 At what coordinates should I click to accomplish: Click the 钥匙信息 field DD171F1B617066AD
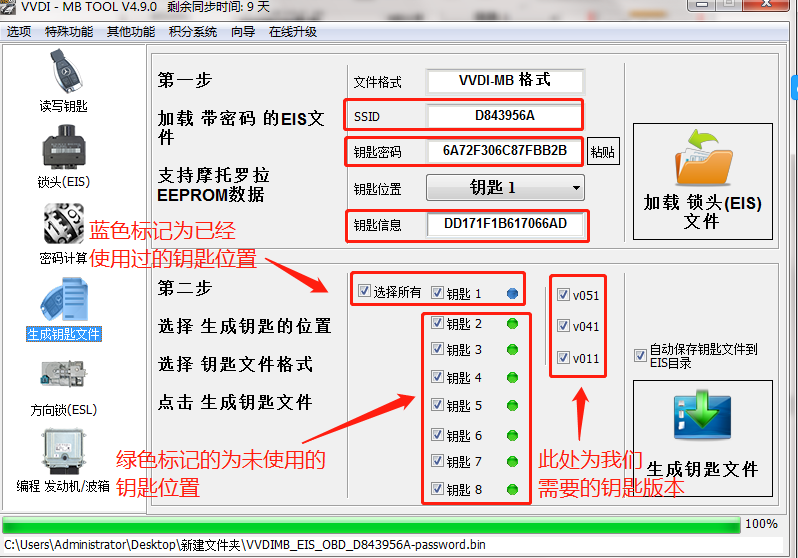point(506,224)
